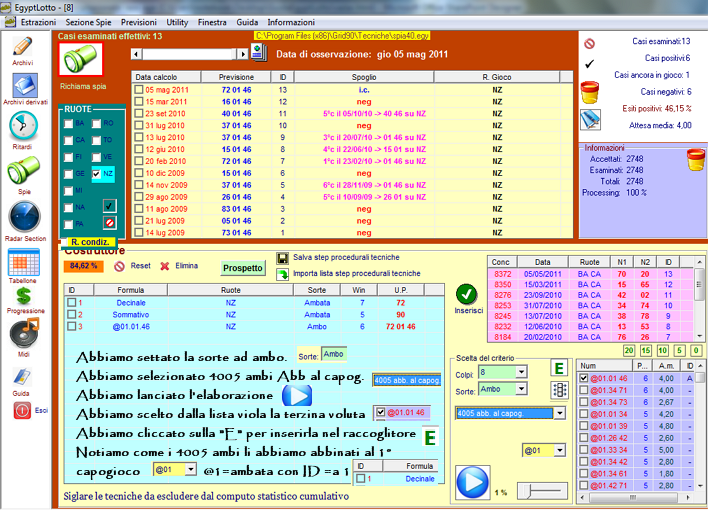Click the Spoglio column header
Screen dimensions: 708x510
tap(364, 77)
